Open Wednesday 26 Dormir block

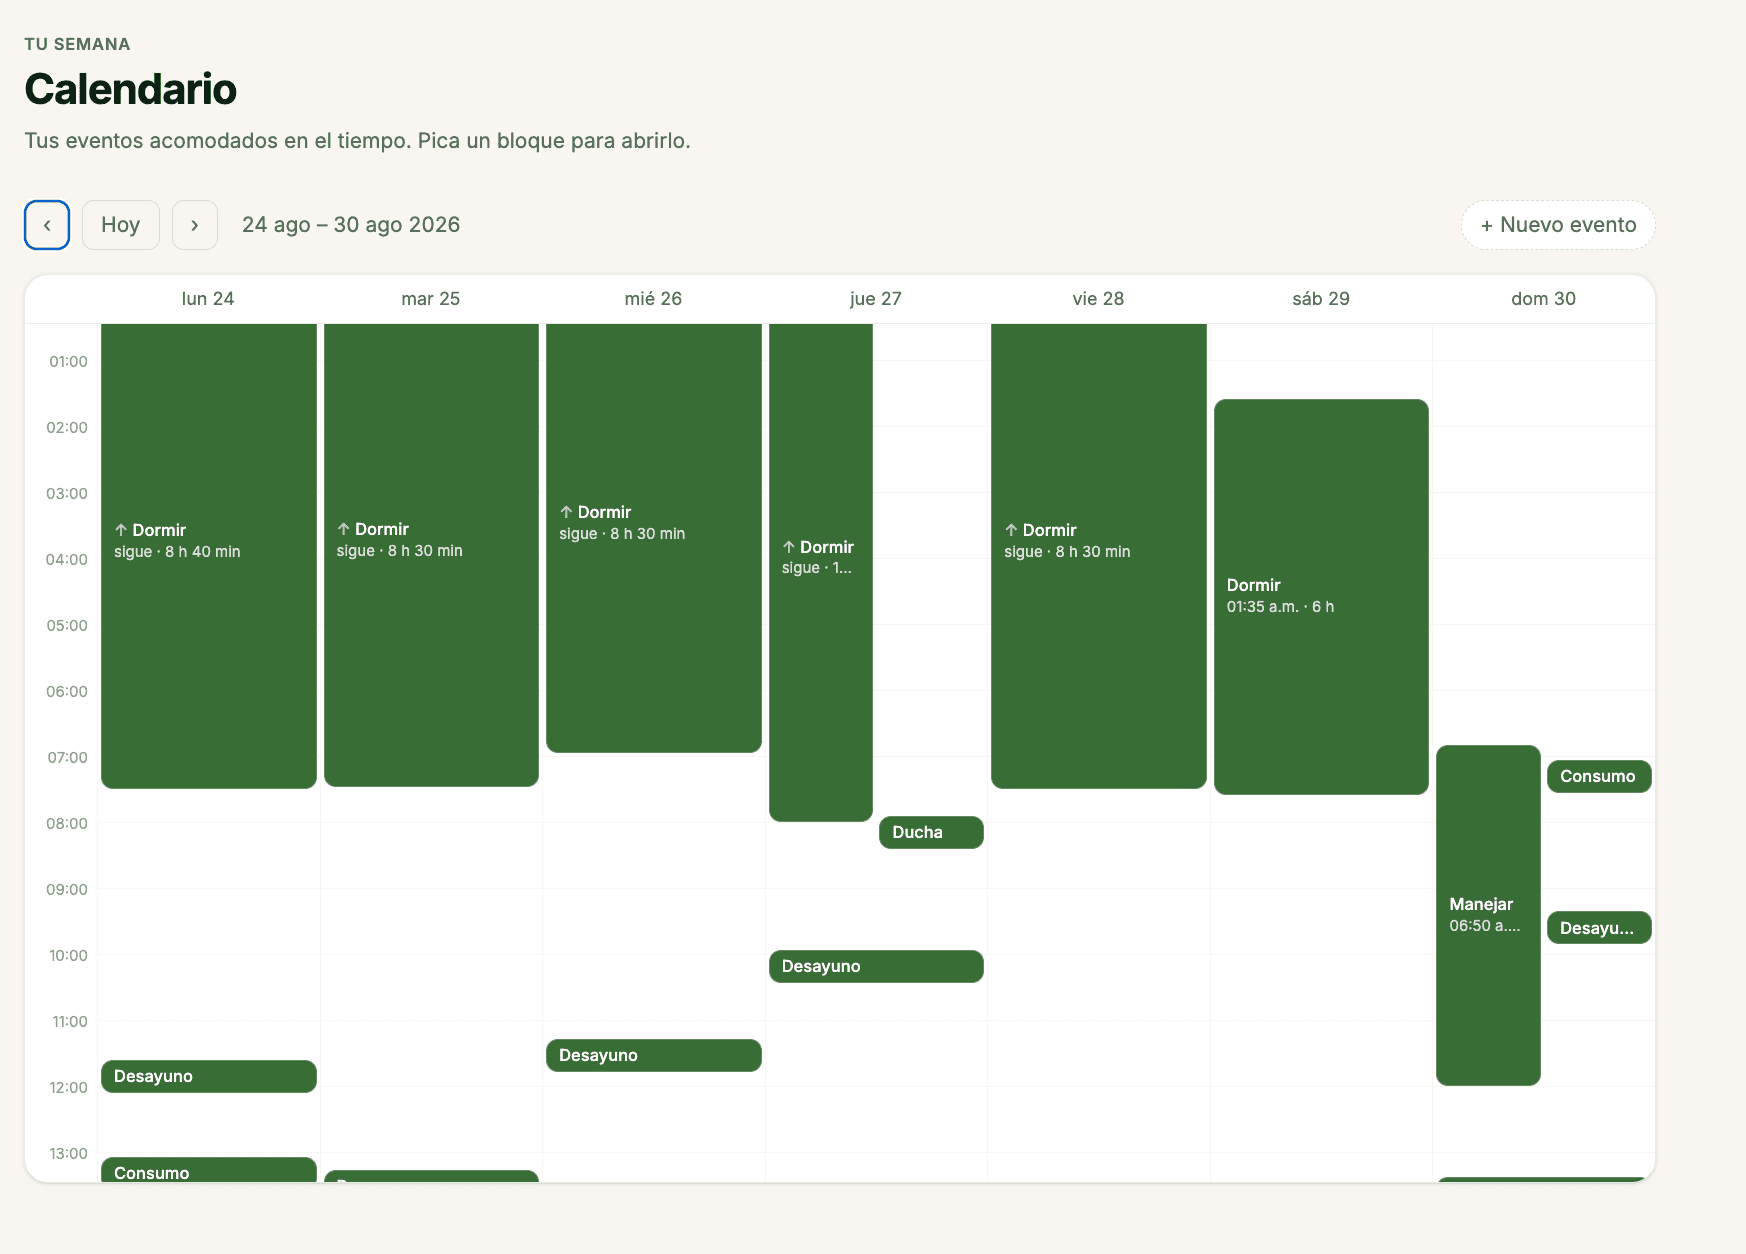point(654,538)
